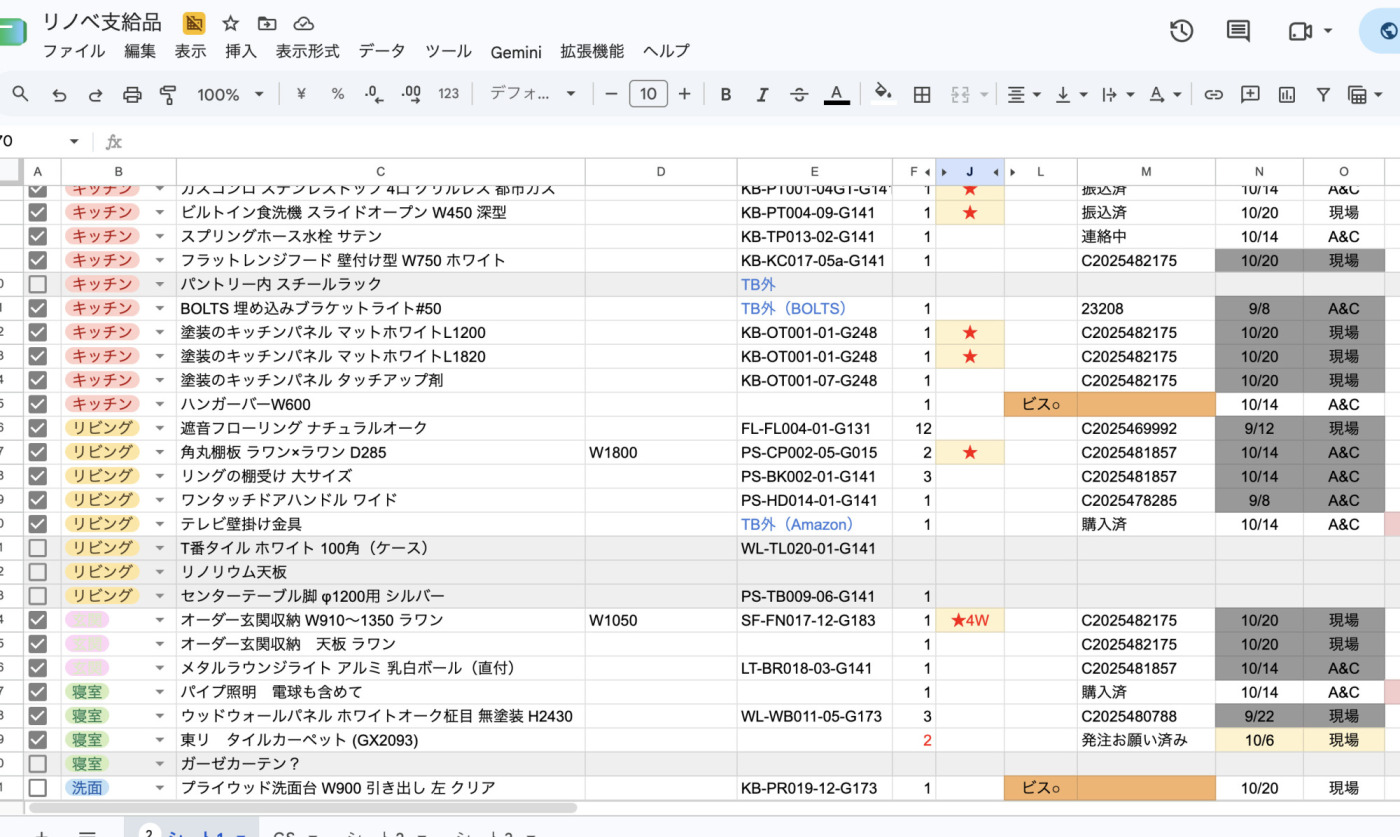Open category dropdown for ハンガーバーW600 row
The image size is (1400, 837).
pos(159,404)
